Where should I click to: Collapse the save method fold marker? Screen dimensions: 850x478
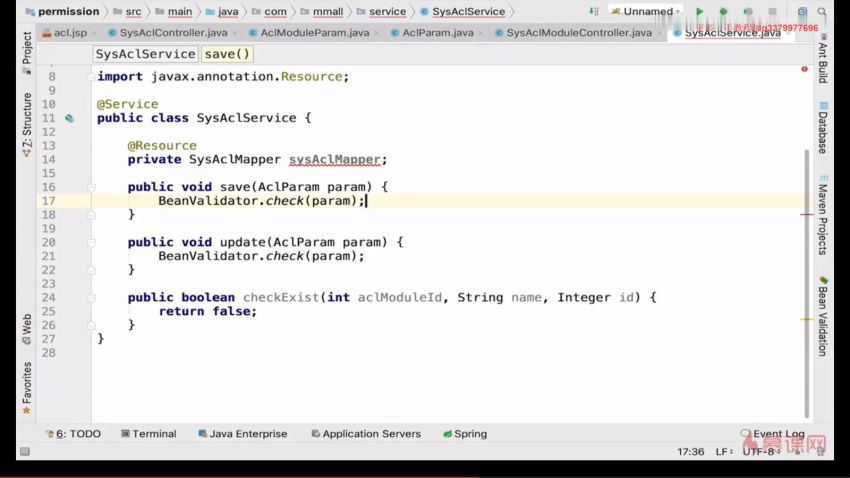(91, 187)
